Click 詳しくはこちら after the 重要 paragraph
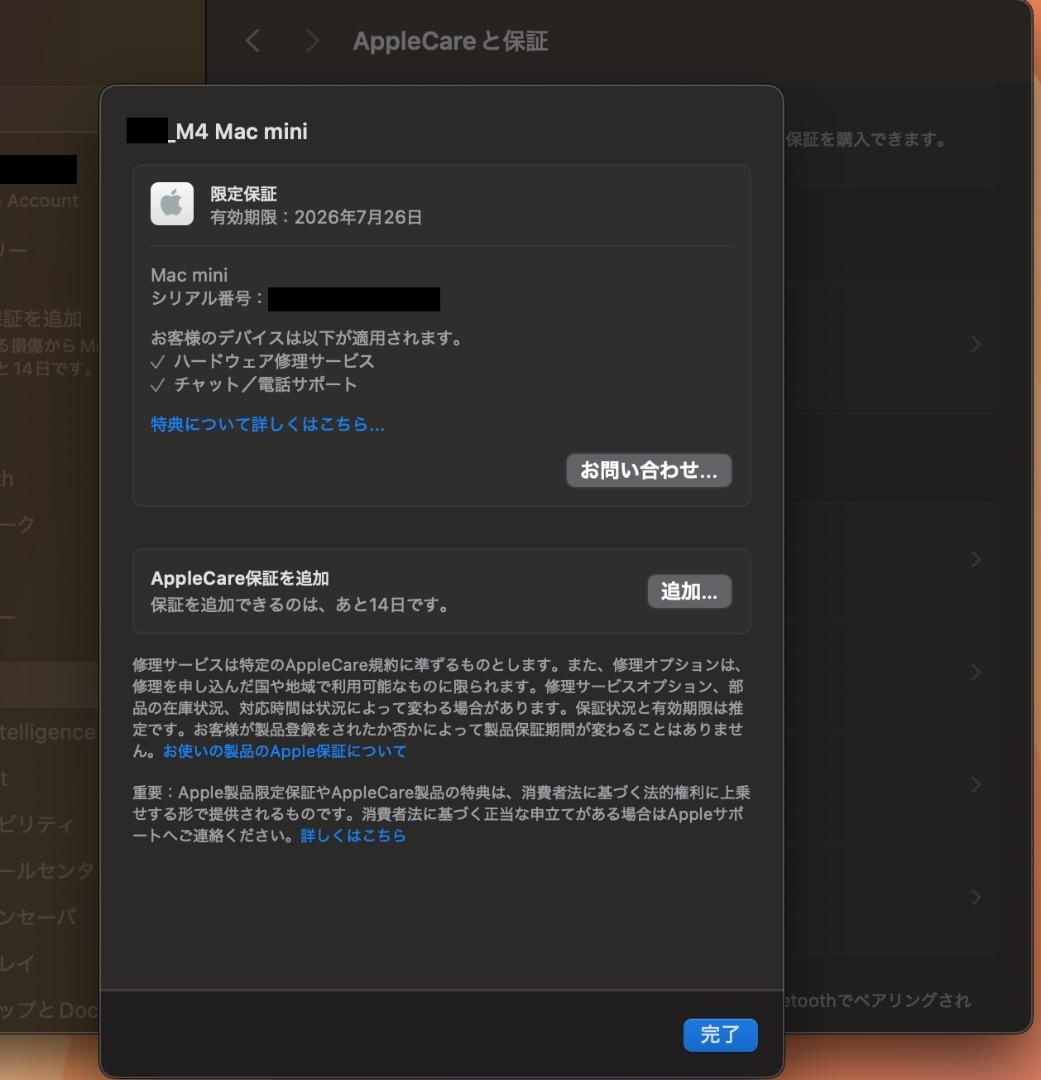Screen dimensions: 1041x1080 (353, 835)
